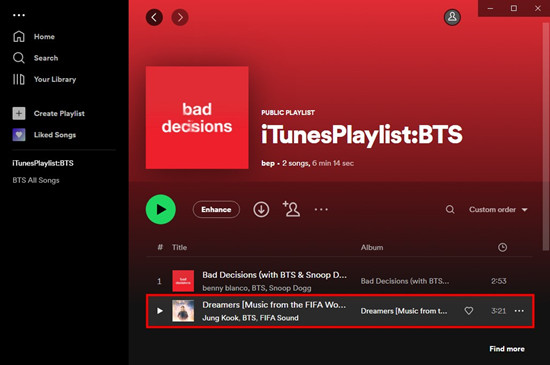Play the Dreamers track using its play arrow

pos(160,311)
